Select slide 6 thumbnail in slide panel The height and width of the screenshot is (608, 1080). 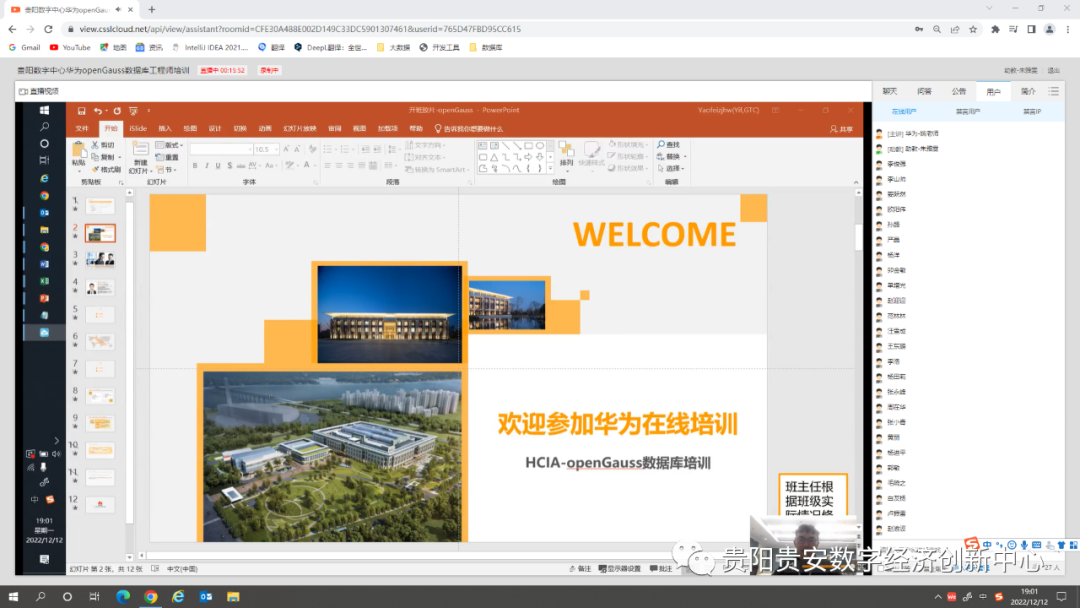tap(101, 342)
